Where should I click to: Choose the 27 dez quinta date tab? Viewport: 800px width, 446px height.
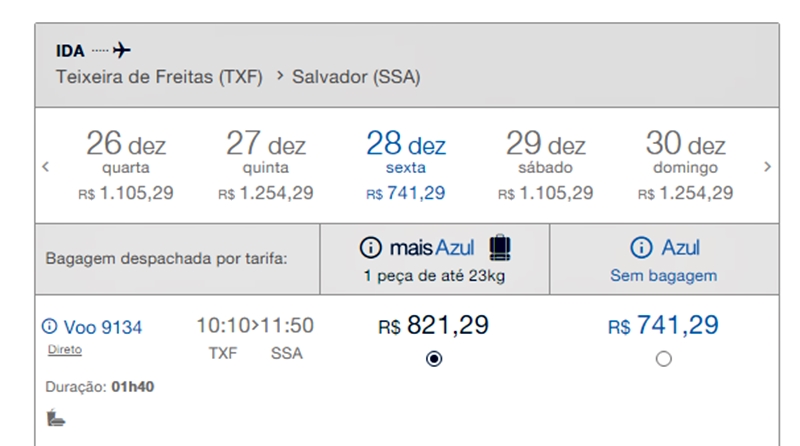click(x=266, y=165)
